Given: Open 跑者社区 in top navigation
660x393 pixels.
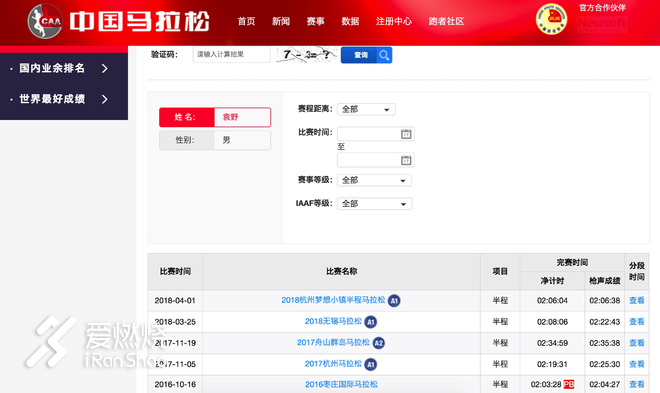Looking at the screenshot, I should coord(446,21).
